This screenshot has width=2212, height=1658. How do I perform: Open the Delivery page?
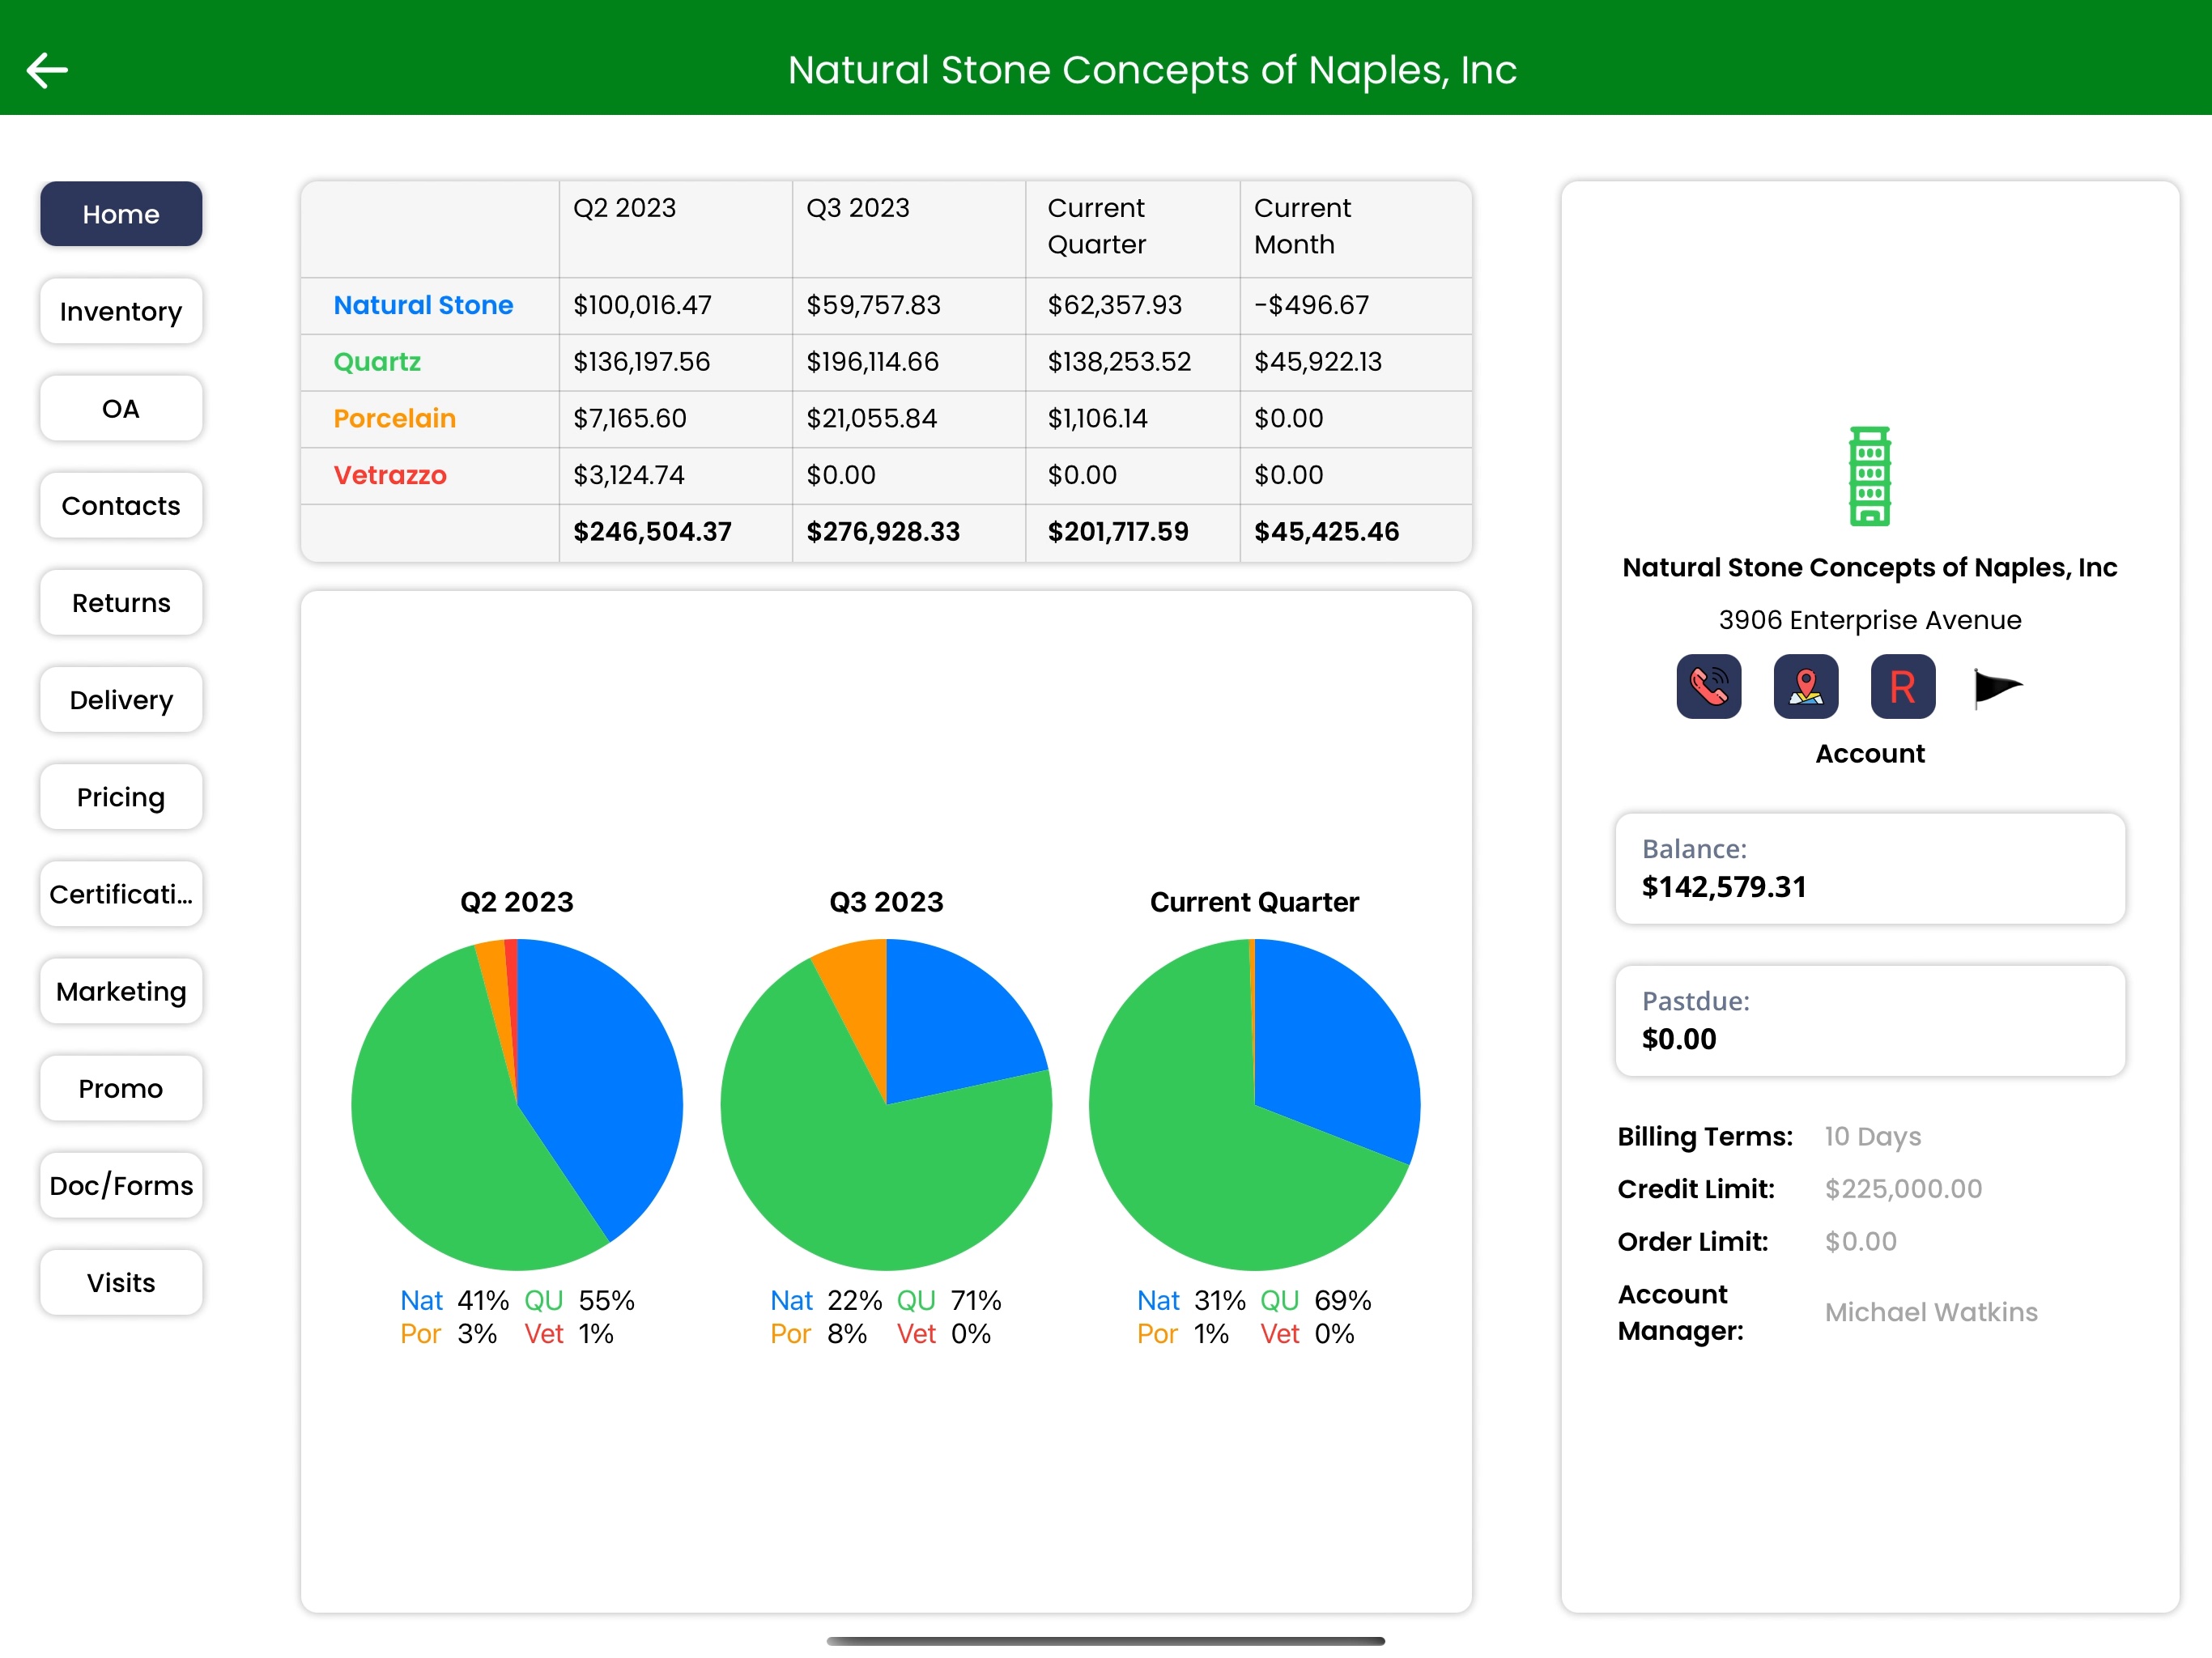[121, 700]
